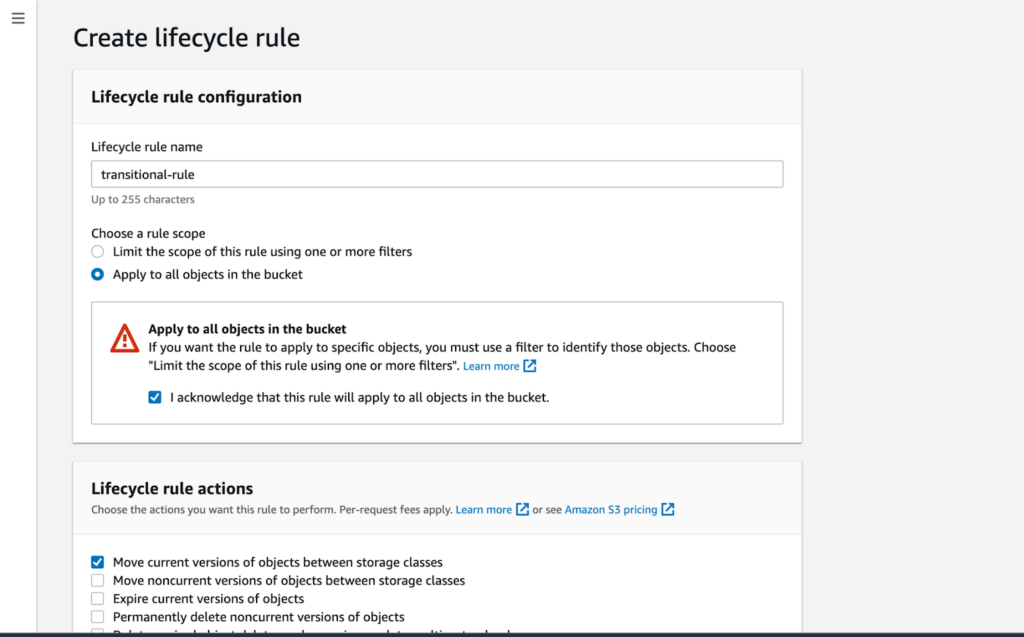The width and height of the screenshot is (1024, 637).
Task: Select Apply to all objects in the bucket
Action: [97, 273]
